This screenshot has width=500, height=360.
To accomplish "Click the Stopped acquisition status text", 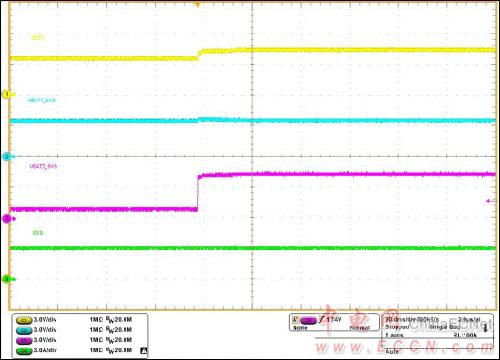I will [x=397, y=327].
